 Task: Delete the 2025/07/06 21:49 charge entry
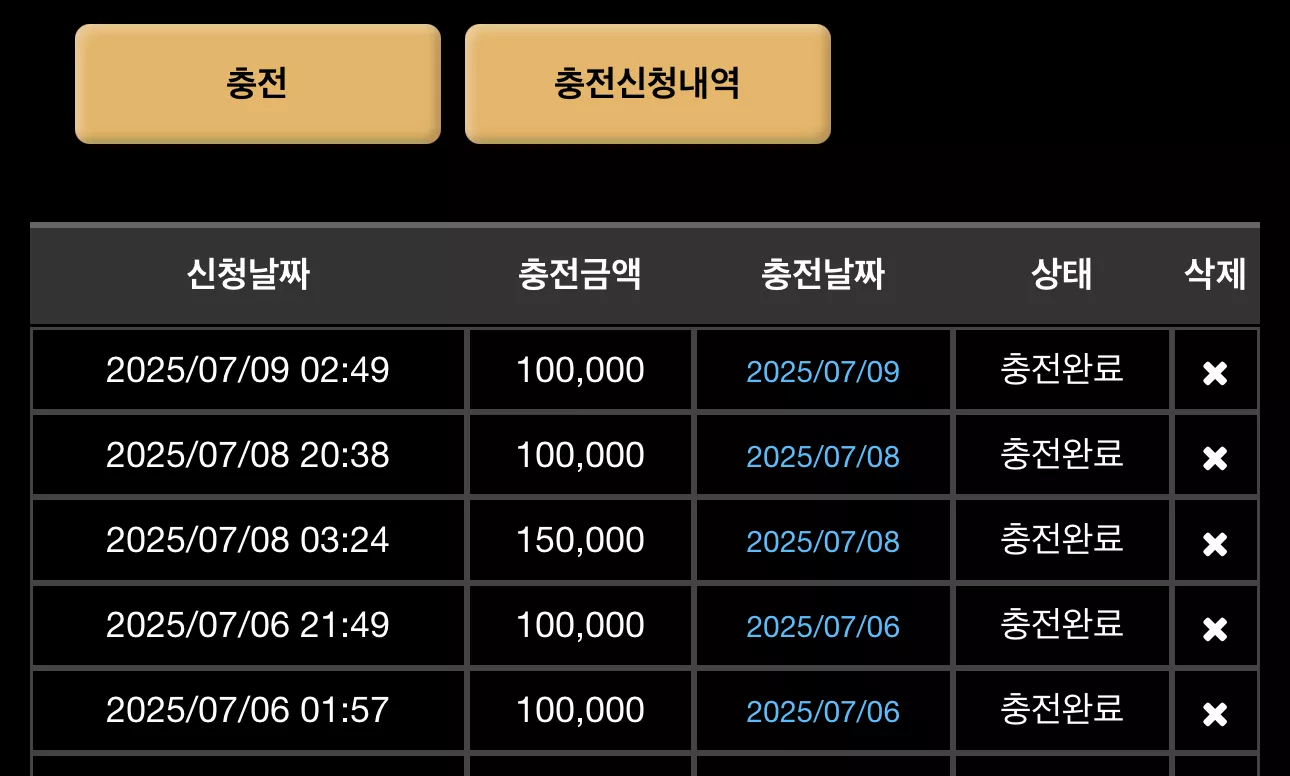tap(1215, 629)
